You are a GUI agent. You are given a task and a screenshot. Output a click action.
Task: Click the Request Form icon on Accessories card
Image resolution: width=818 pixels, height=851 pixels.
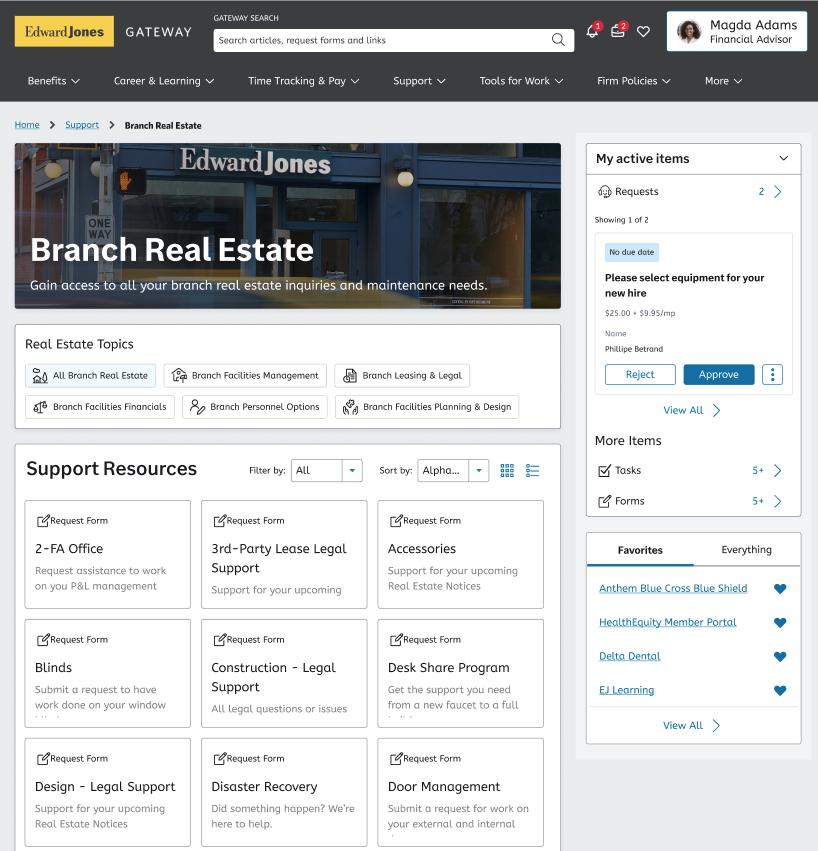coord(396,521)
